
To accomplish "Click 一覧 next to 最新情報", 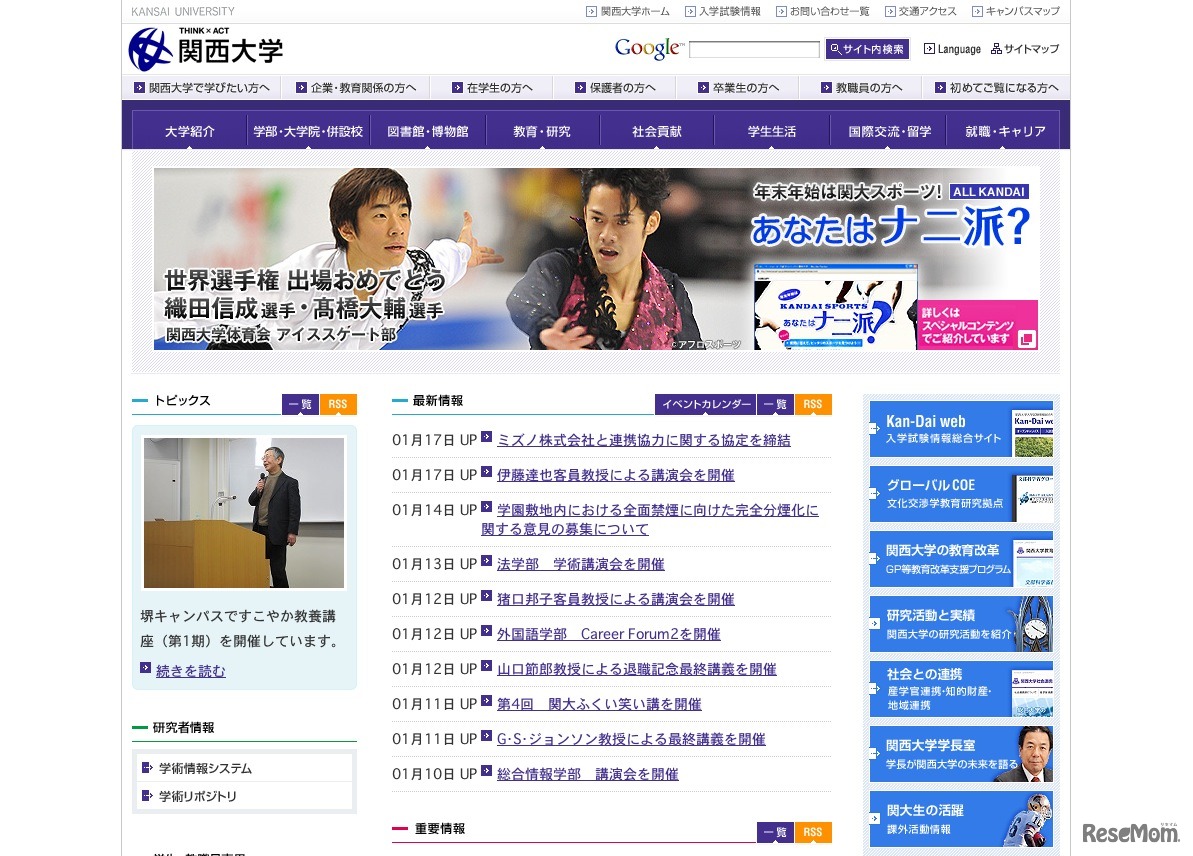I will click(x=775, y=404).
